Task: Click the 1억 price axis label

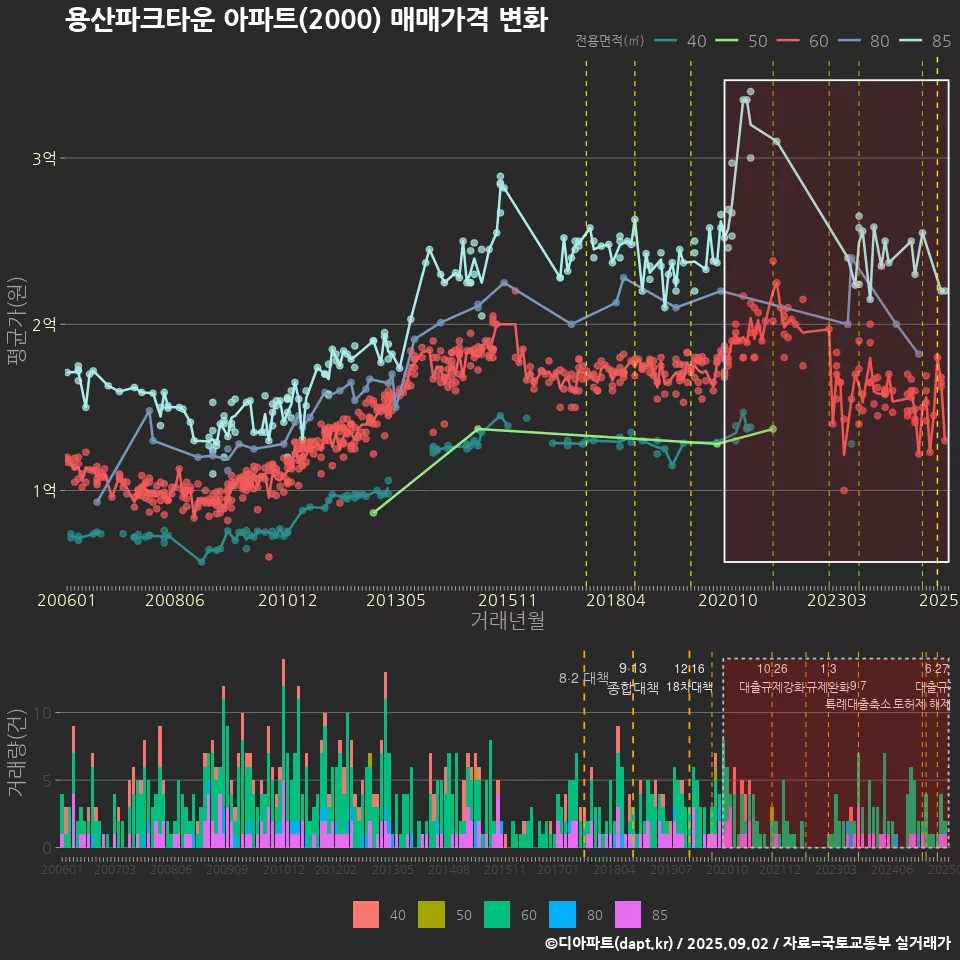Action: pos(44,490)
